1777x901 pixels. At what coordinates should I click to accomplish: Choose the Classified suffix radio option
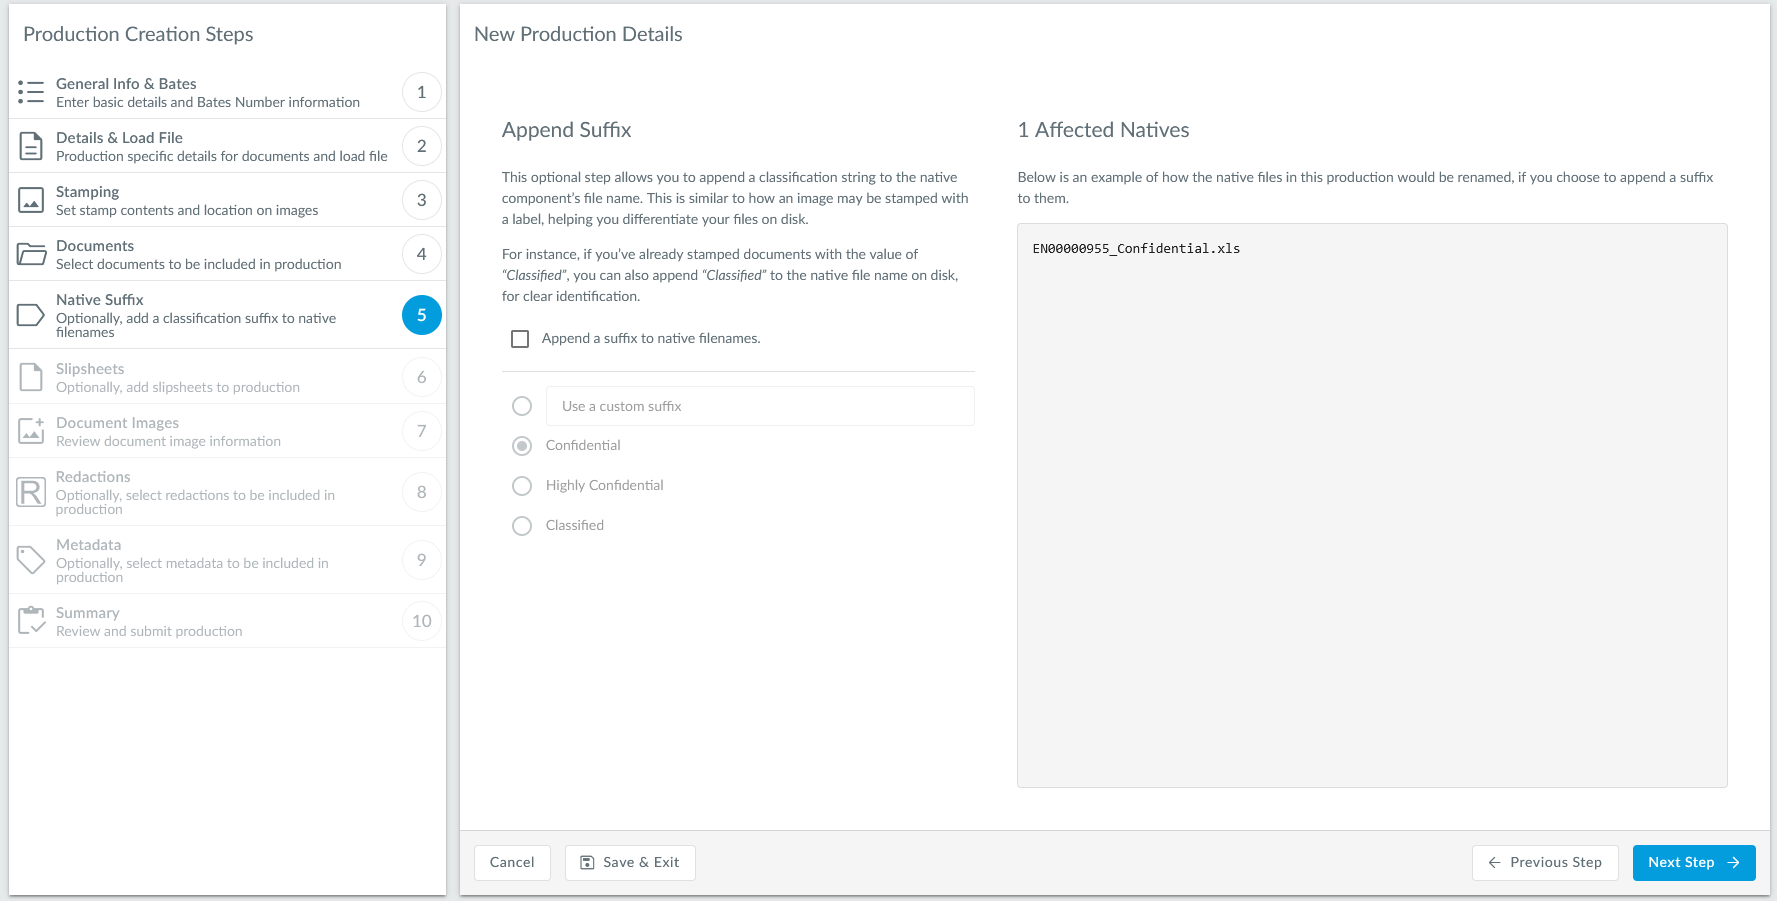coord(522,526)
